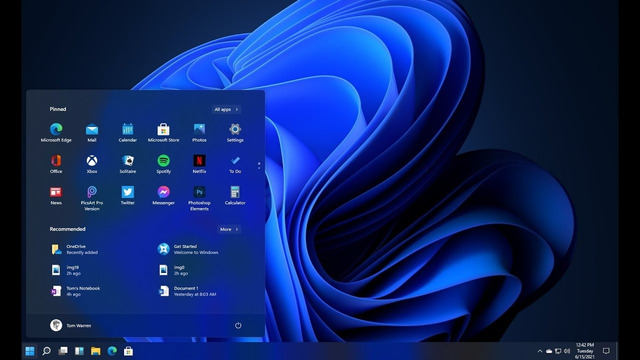Launch Microsoft Edge from the taskbar

112,351
